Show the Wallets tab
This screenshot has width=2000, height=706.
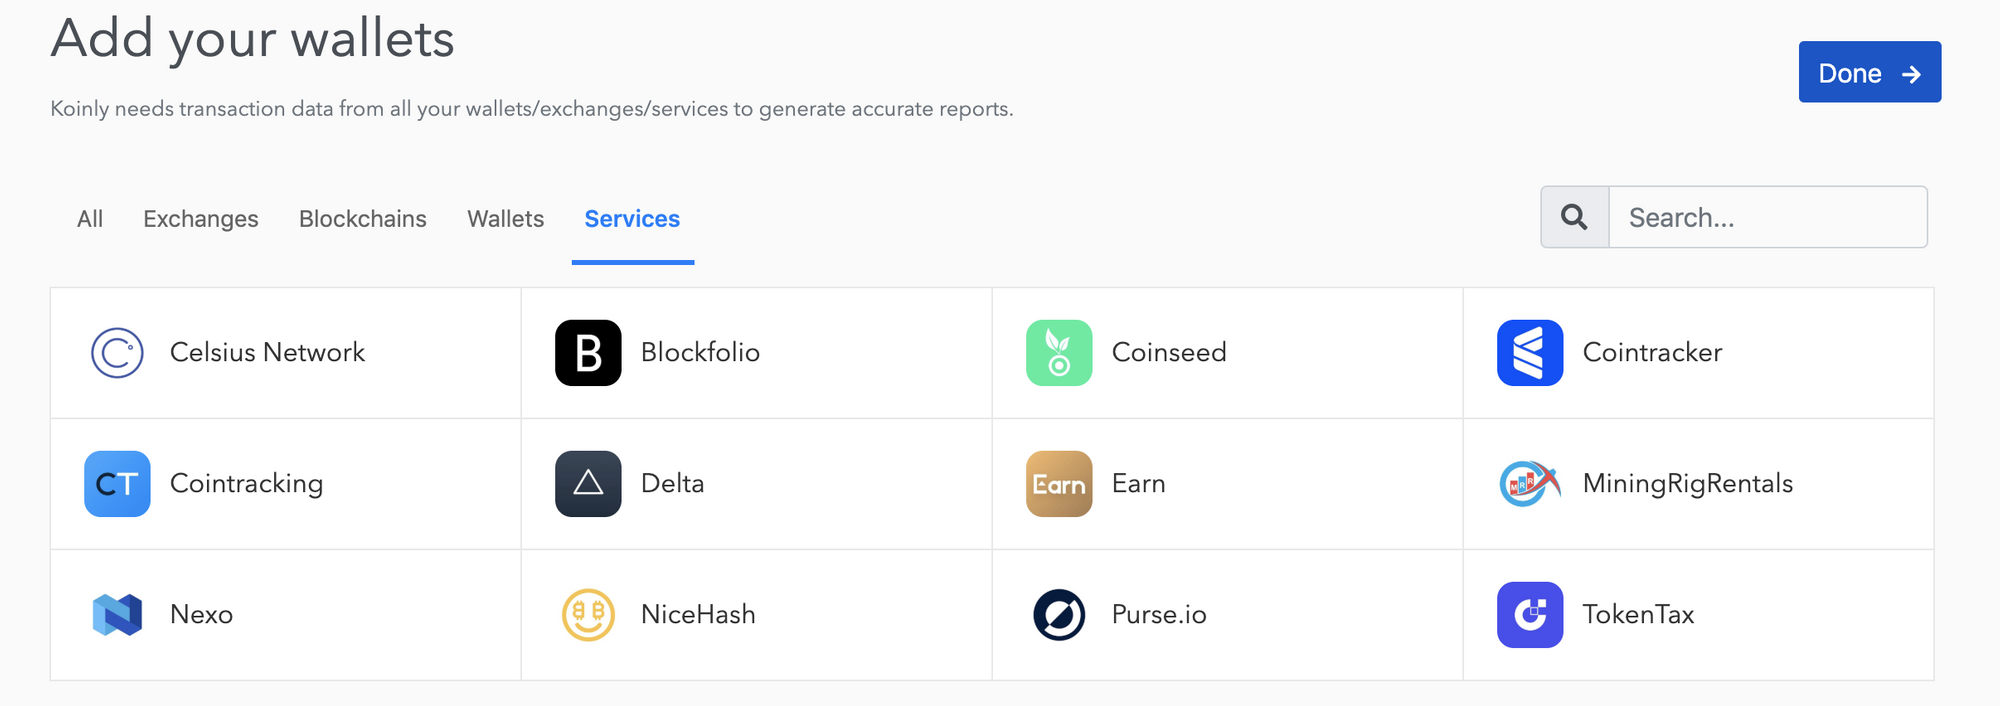click(506, 219)
